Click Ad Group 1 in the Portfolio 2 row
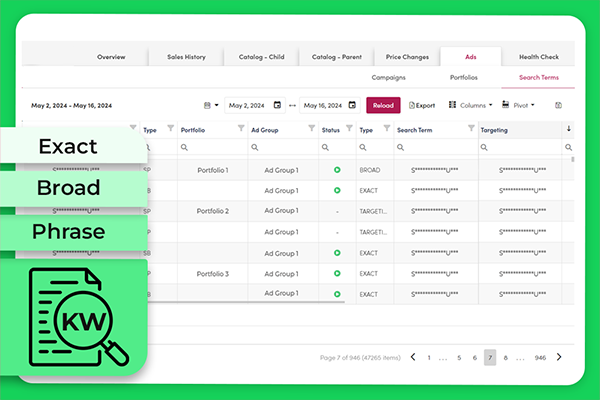The width and height of the screenshot is (600, 400). [x=281, y=211]
